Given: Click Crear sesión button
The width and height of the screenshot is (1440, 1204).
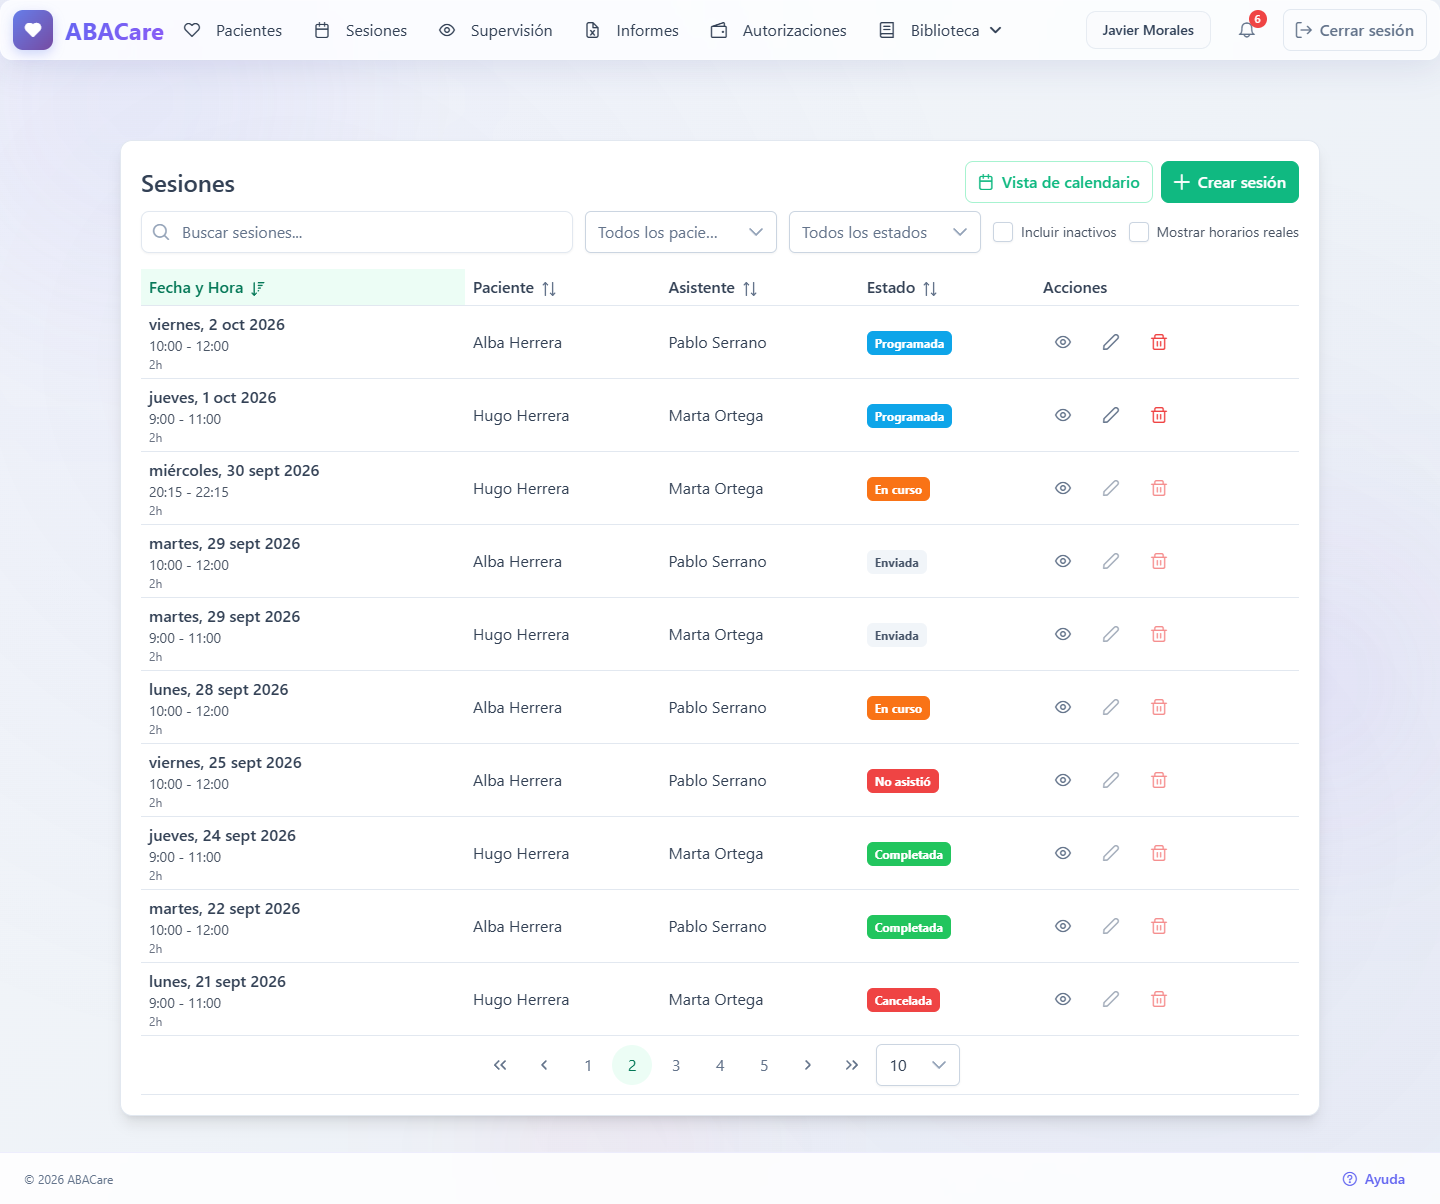Looking at the screenshot, I should [1230, 182].
